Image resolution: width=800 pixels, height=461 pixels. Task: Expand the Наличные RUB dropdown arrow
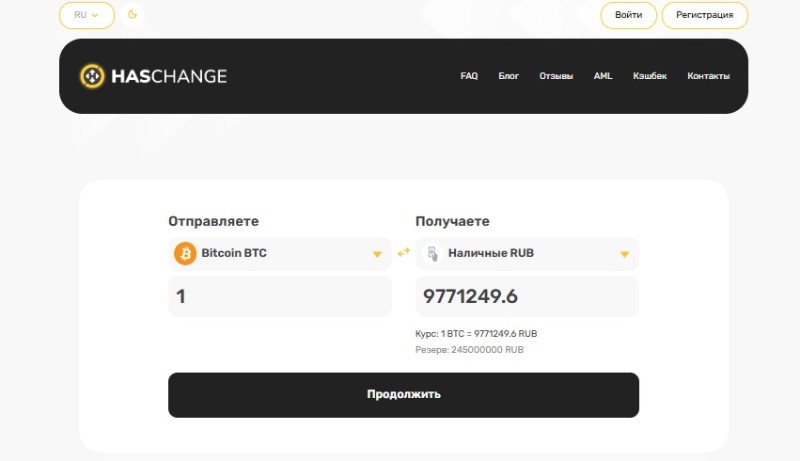tap(624, 254)
